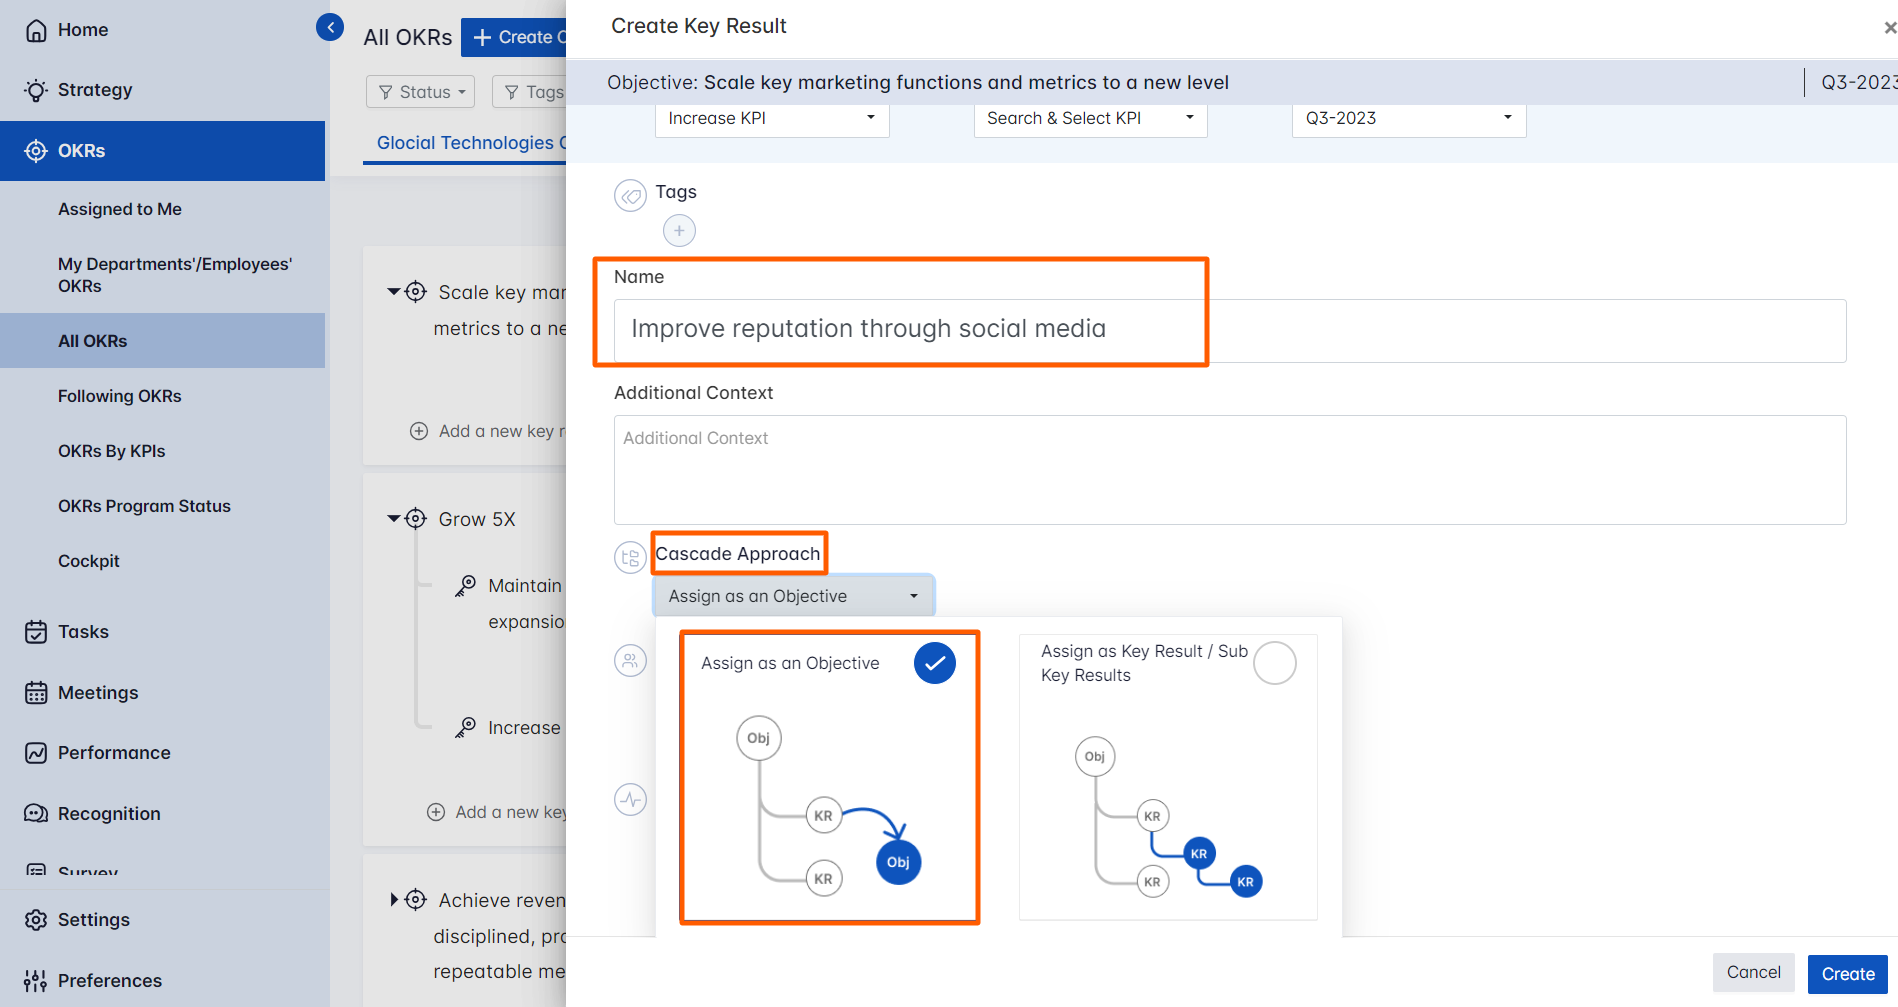Collapse the Grow 5X objective
The height and width of the screenshot is (1007, 1898).
point(394,519)
